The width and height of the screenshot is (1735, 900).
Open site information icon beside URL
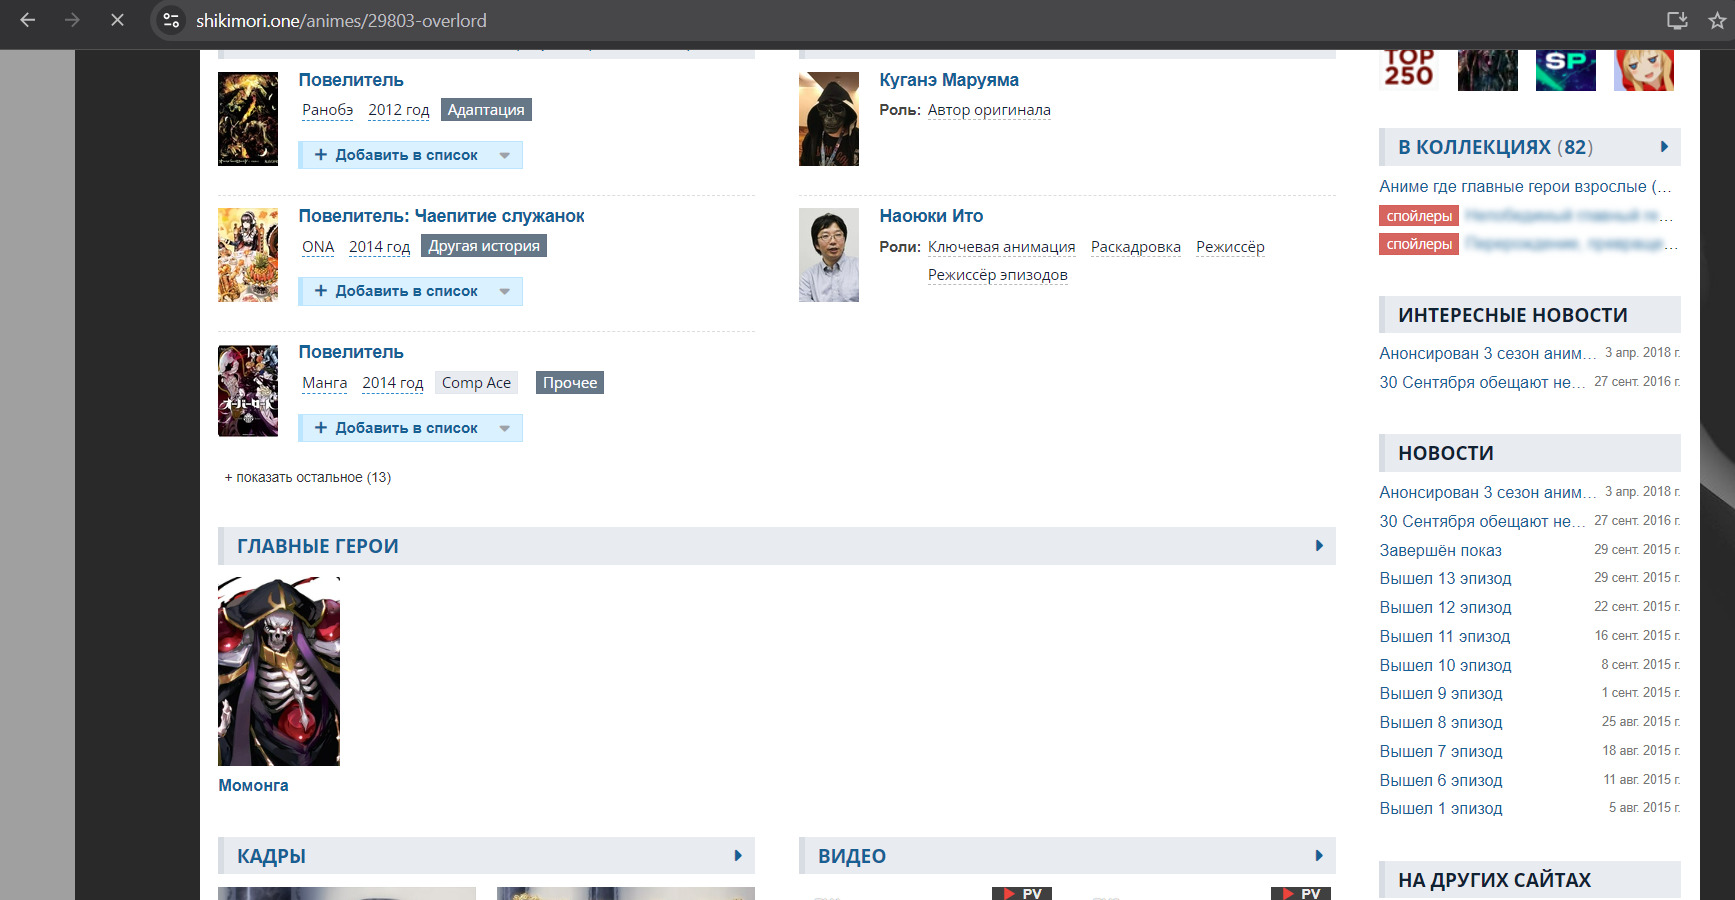click(x=172, y=20)
